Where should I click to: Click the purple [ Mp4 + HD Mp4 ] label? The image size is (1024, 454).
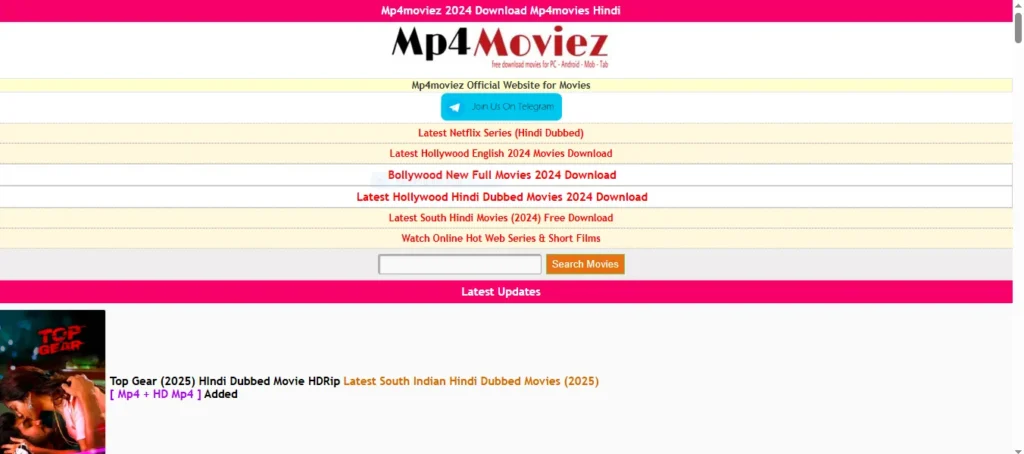pyautogui.click(x=155, y=395)
